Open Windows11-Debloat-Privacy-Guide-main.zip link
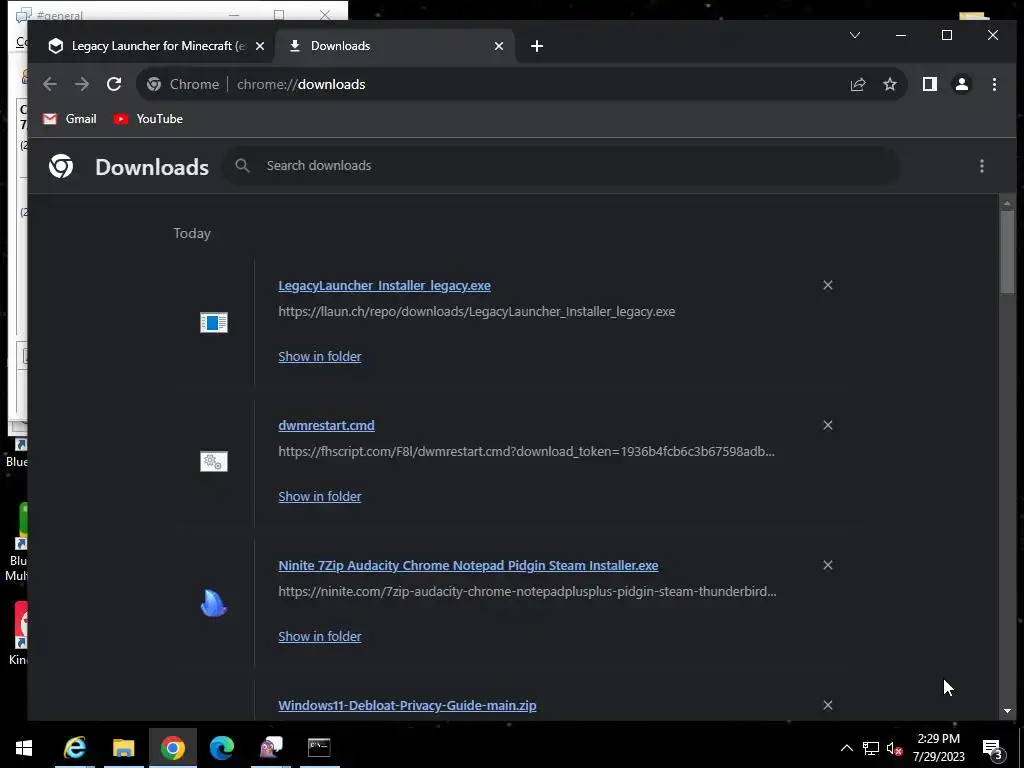 point(408,705)
